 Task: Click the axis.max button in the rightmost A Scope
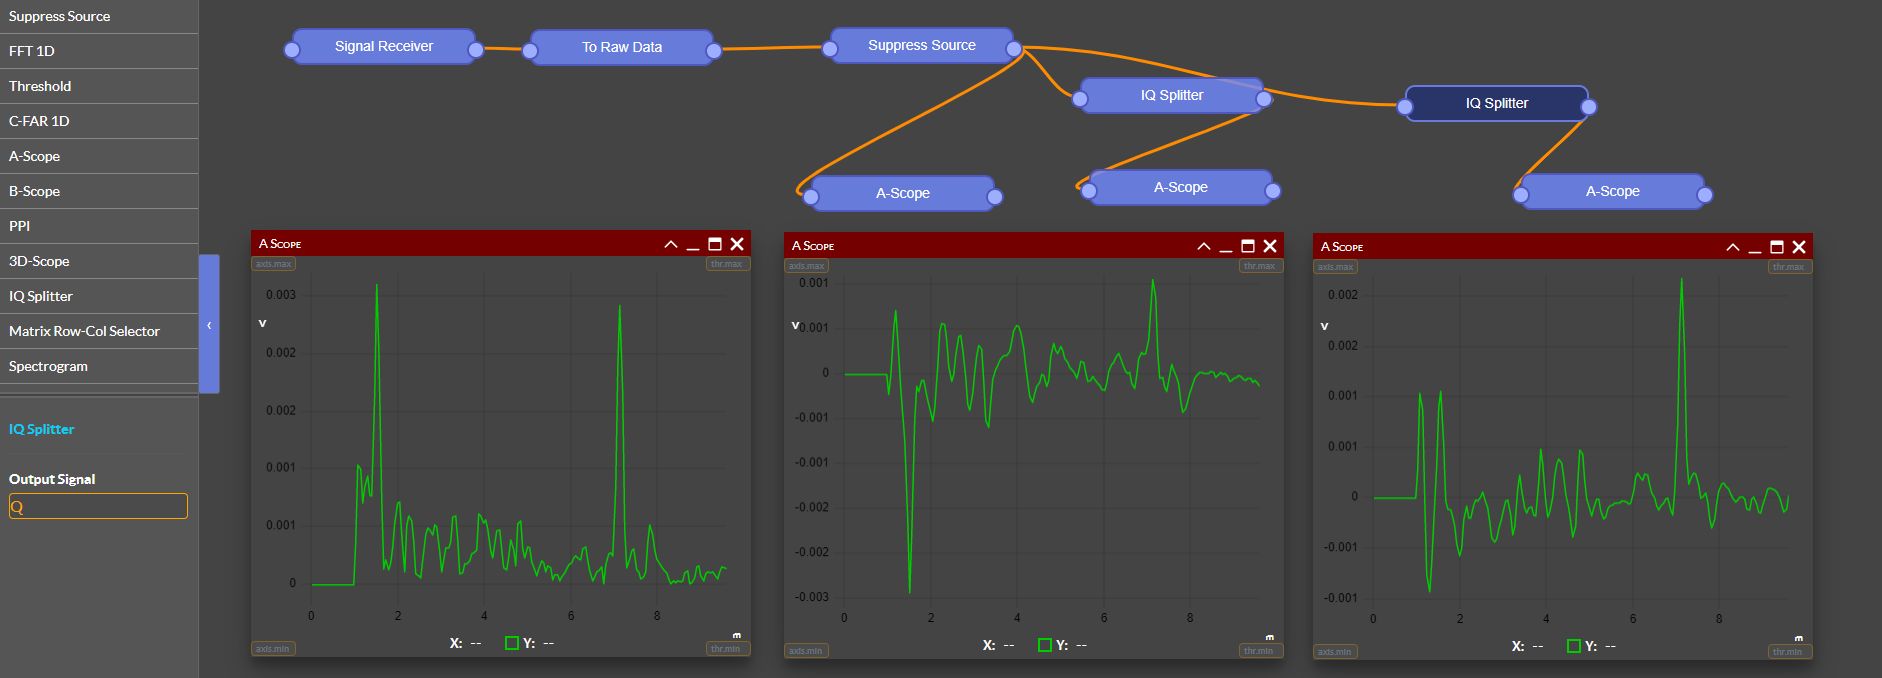[x=1335, y=267]
